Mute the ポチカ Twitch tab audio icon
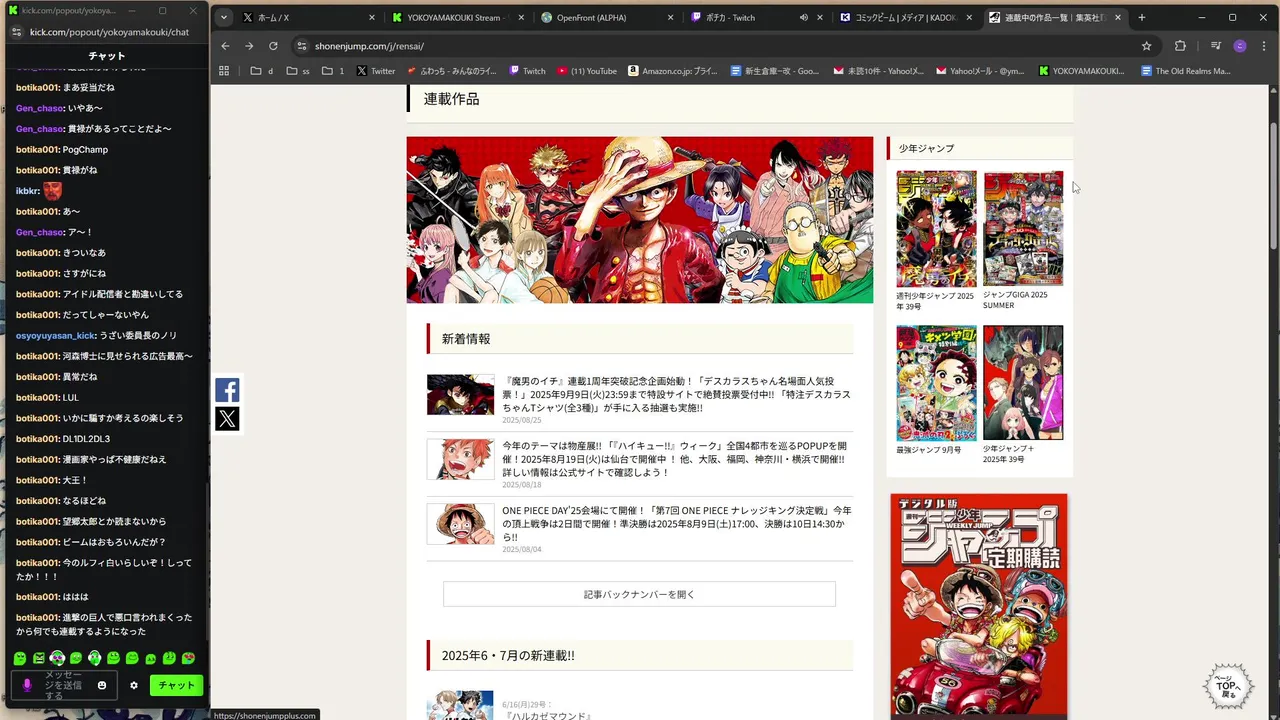The height and width of the screenshot is (720, 1280). coord(803,17)
